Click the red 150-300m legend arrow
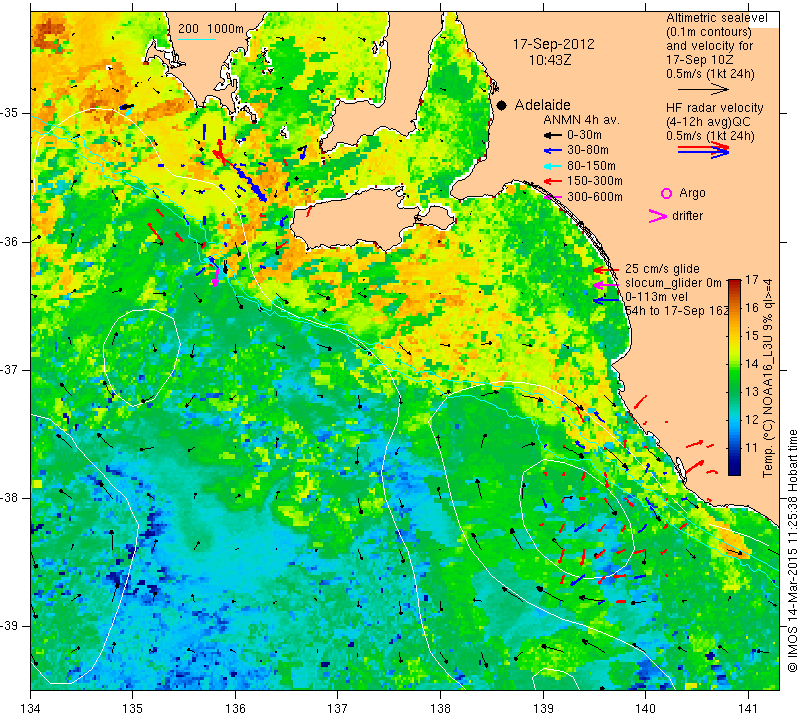 [x=552, y=181]
